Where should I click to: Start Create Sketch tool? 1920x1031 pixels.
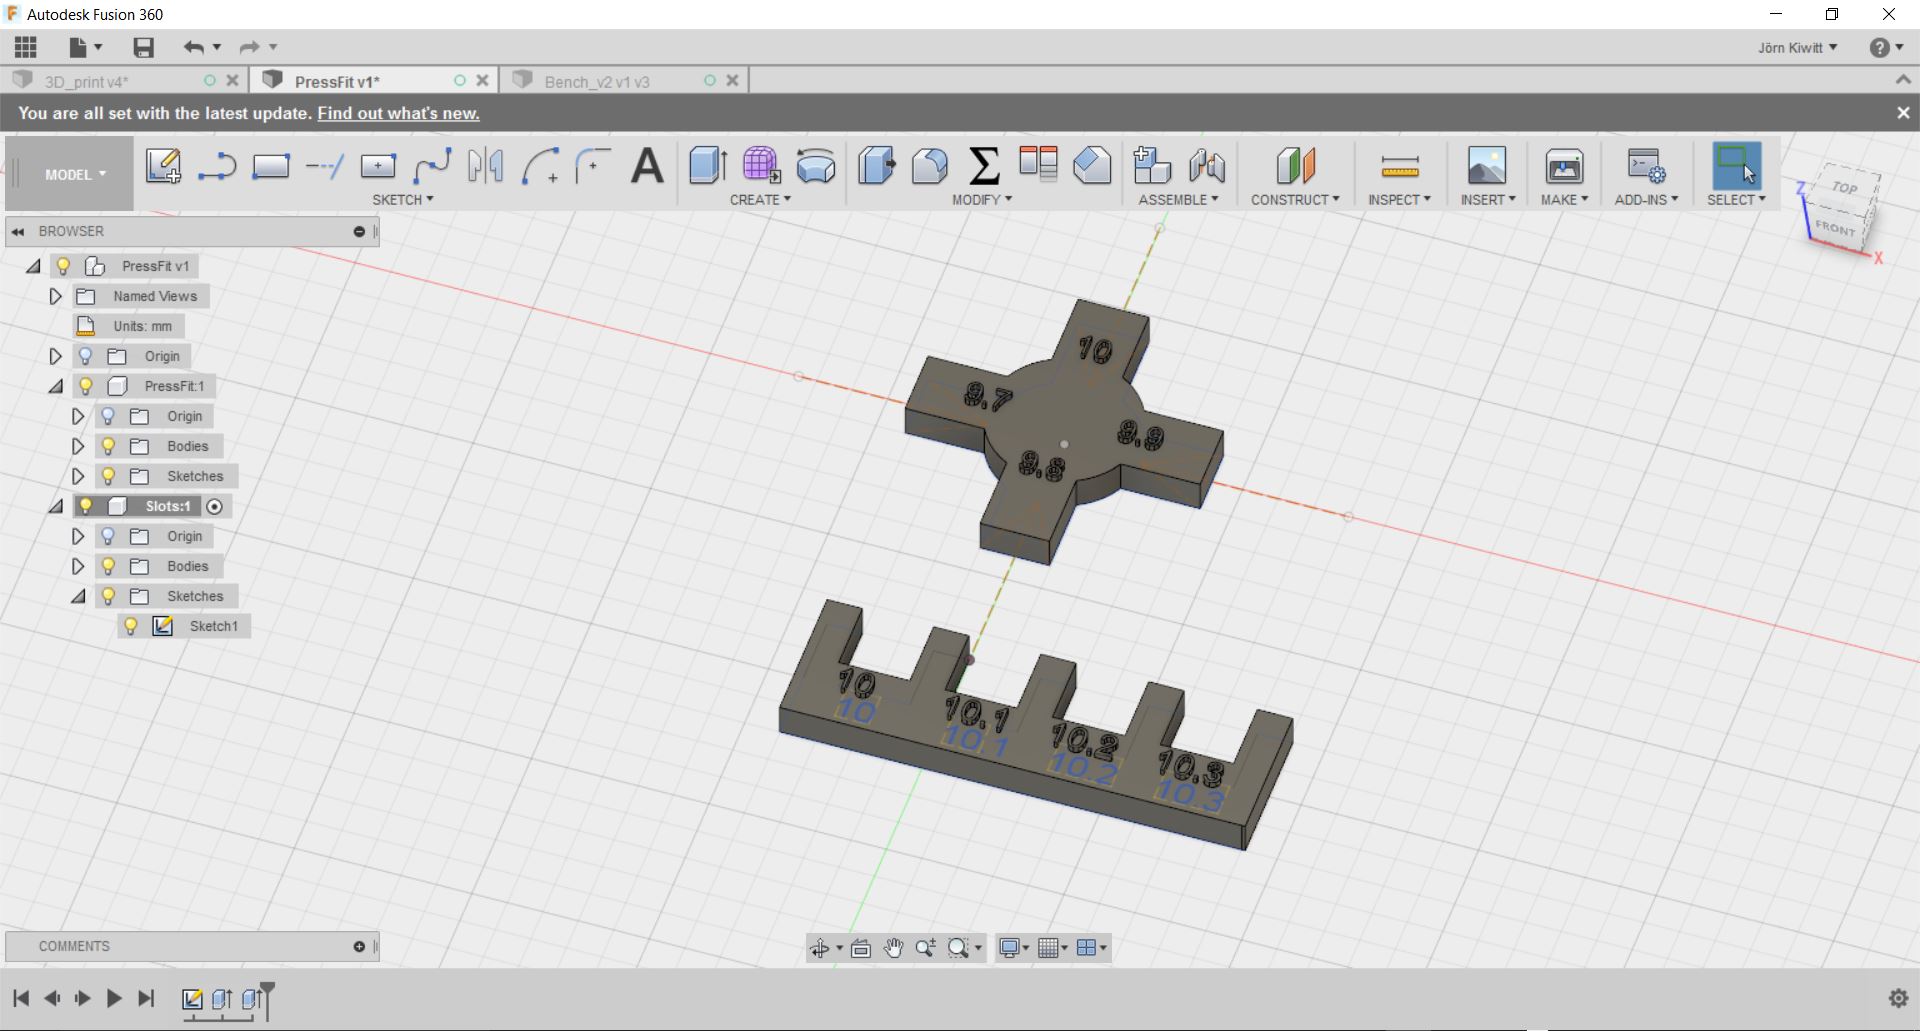163,166
